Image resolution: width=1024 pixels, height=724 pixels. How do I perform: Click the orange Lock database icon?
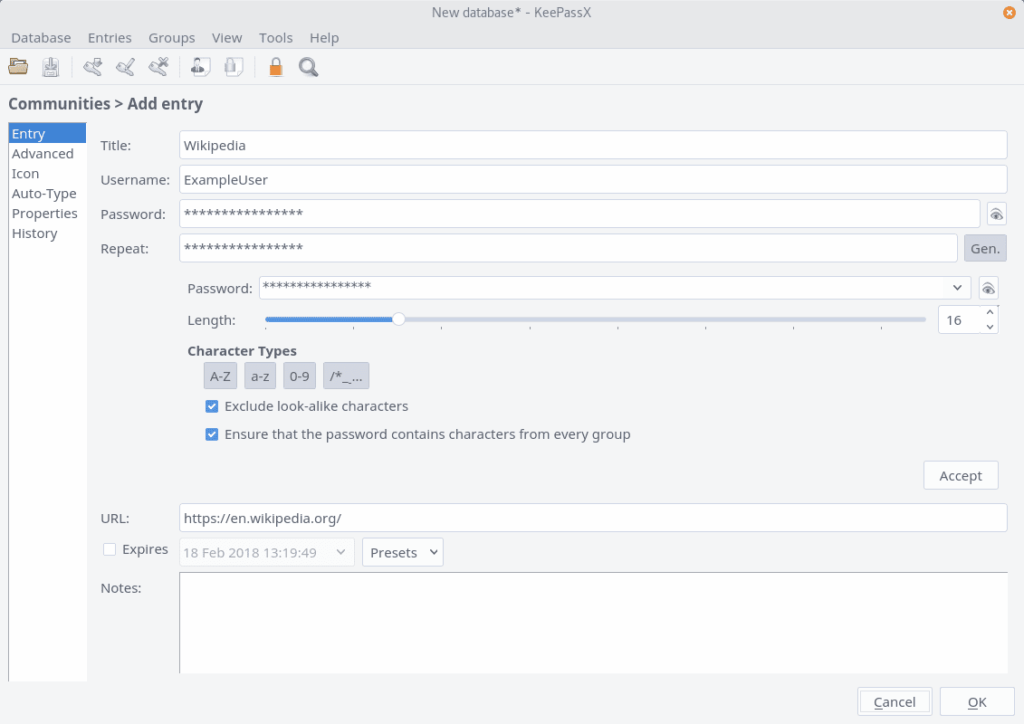[x=275, y=68]
